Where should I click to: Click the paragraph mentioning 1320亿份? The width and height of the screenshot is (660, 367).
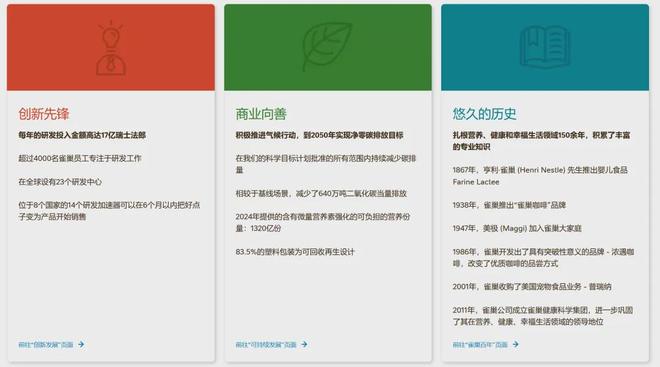[x=323, y=223]
